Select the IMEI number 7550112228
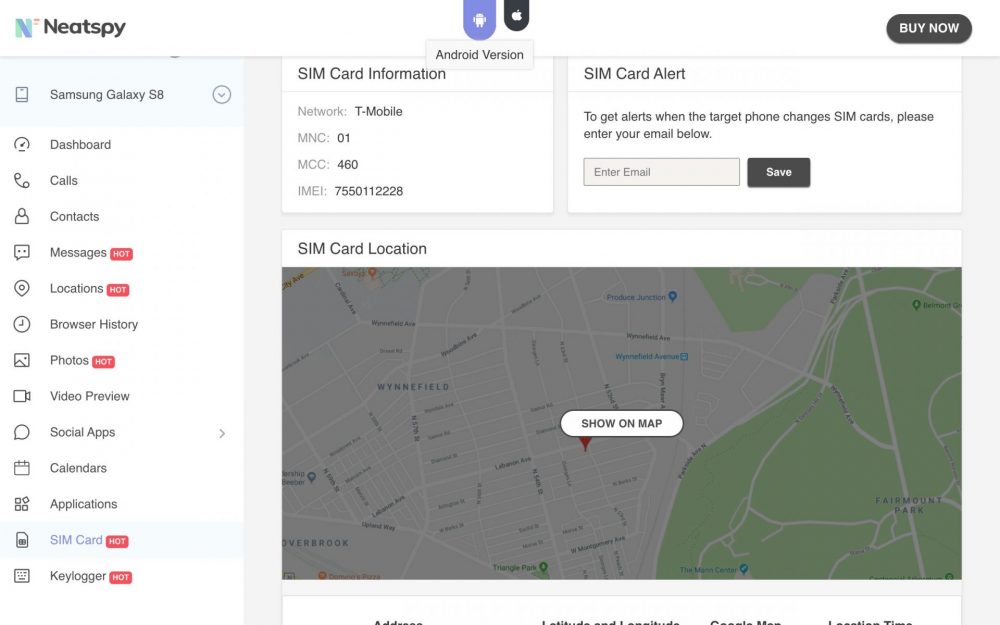1000x625 pixels. pyautogui.click(x=369, y=191)
